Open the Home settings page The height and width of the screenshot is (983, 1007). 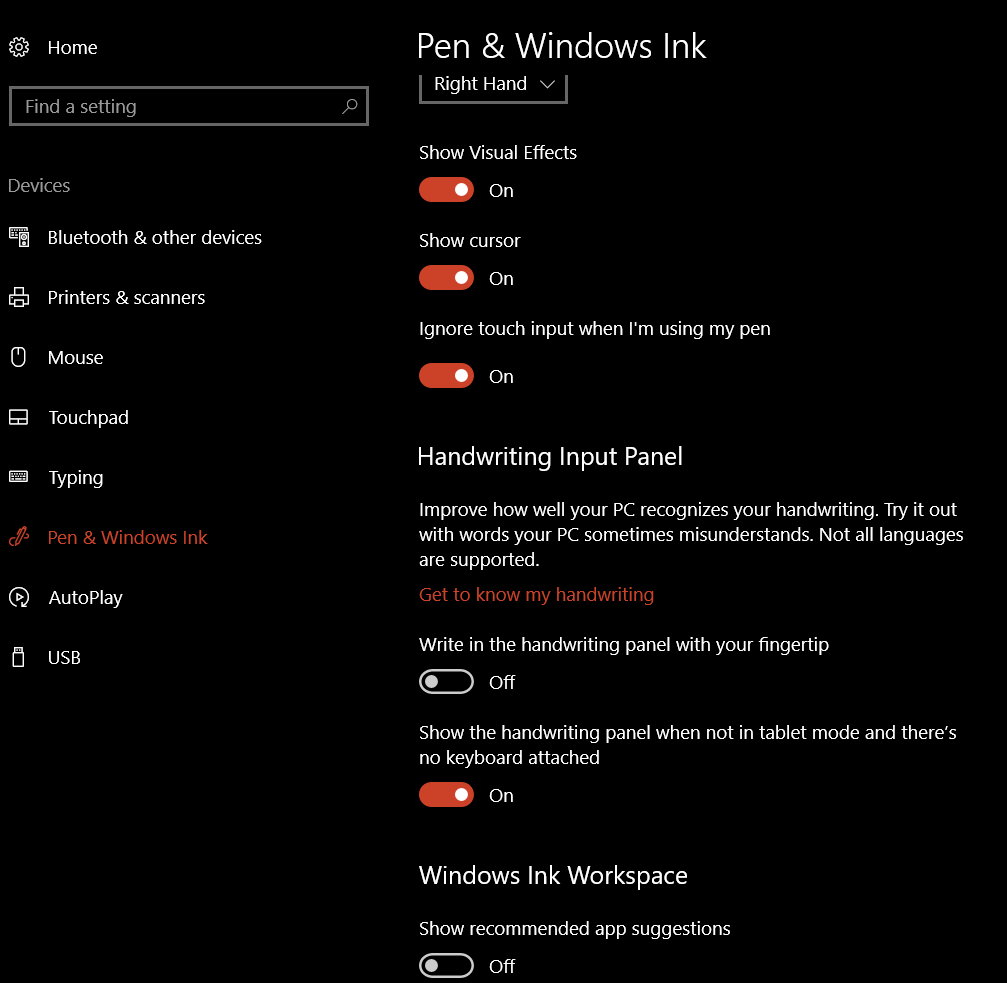click(x=72, y=47)
